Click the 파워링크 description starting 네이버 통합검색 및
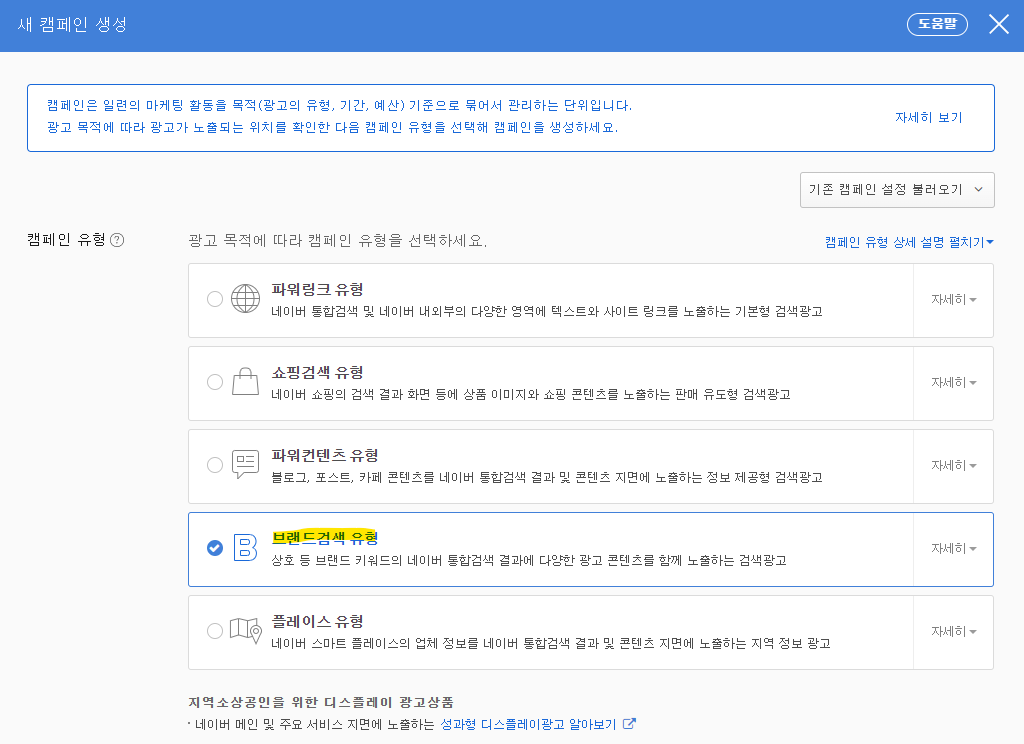The image size is (1024, 744). point(547,312)
